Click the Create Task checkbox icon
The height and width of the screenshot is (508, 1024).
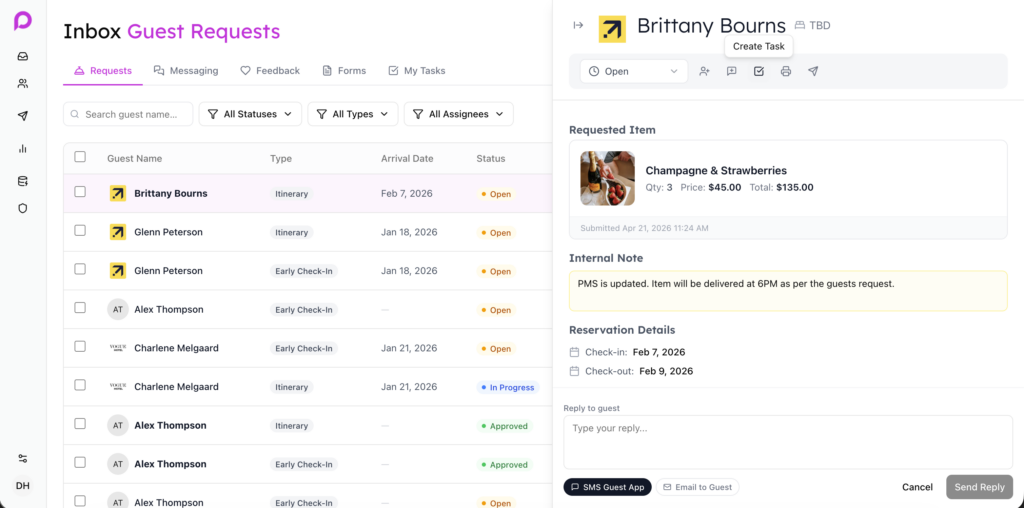[759, 71]
